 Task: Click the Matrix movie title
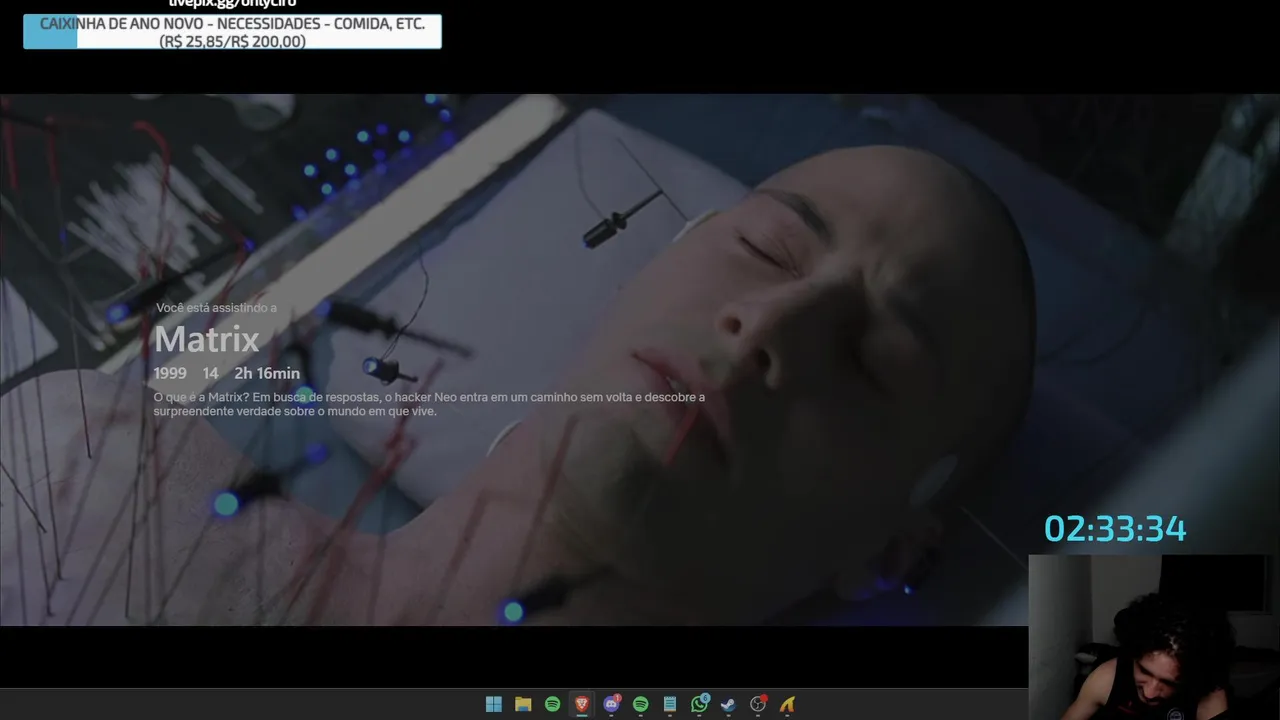click(206, 340)
